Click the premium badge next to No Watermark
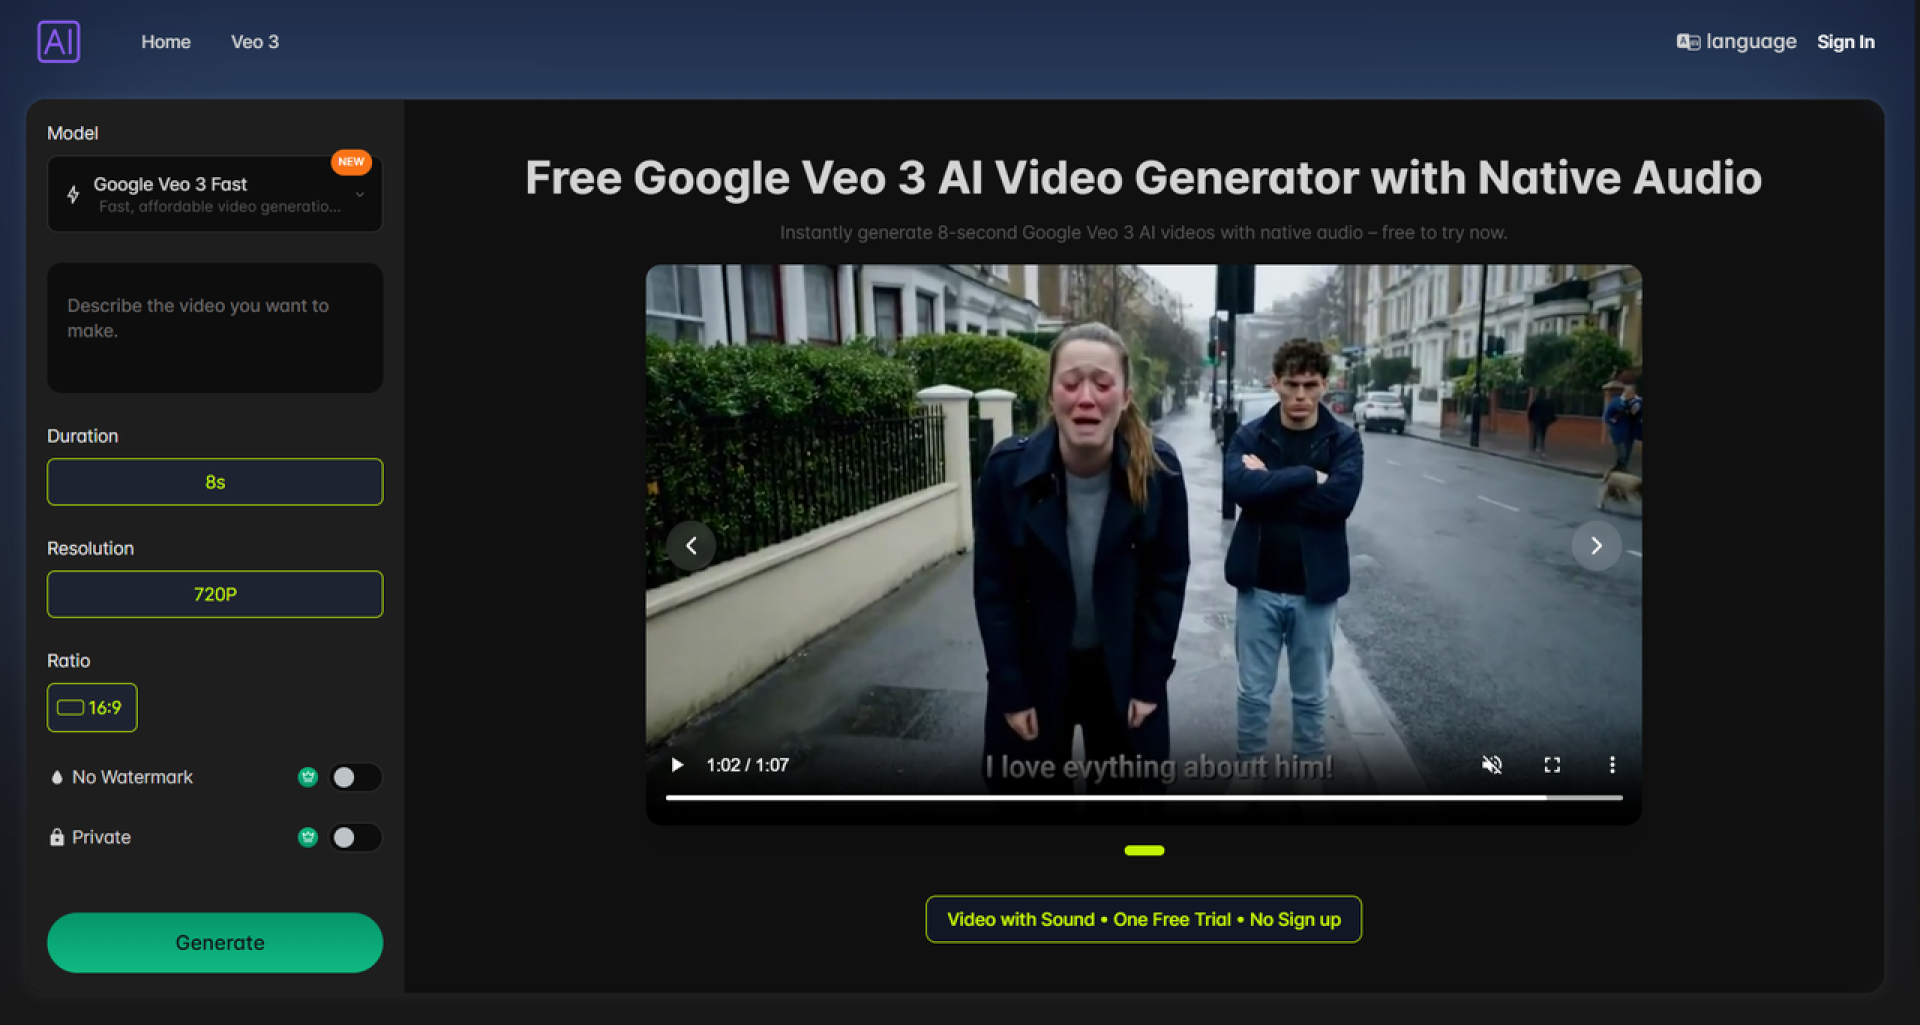The height and width of the screenshot is (1025, 1920). (308, 777)
